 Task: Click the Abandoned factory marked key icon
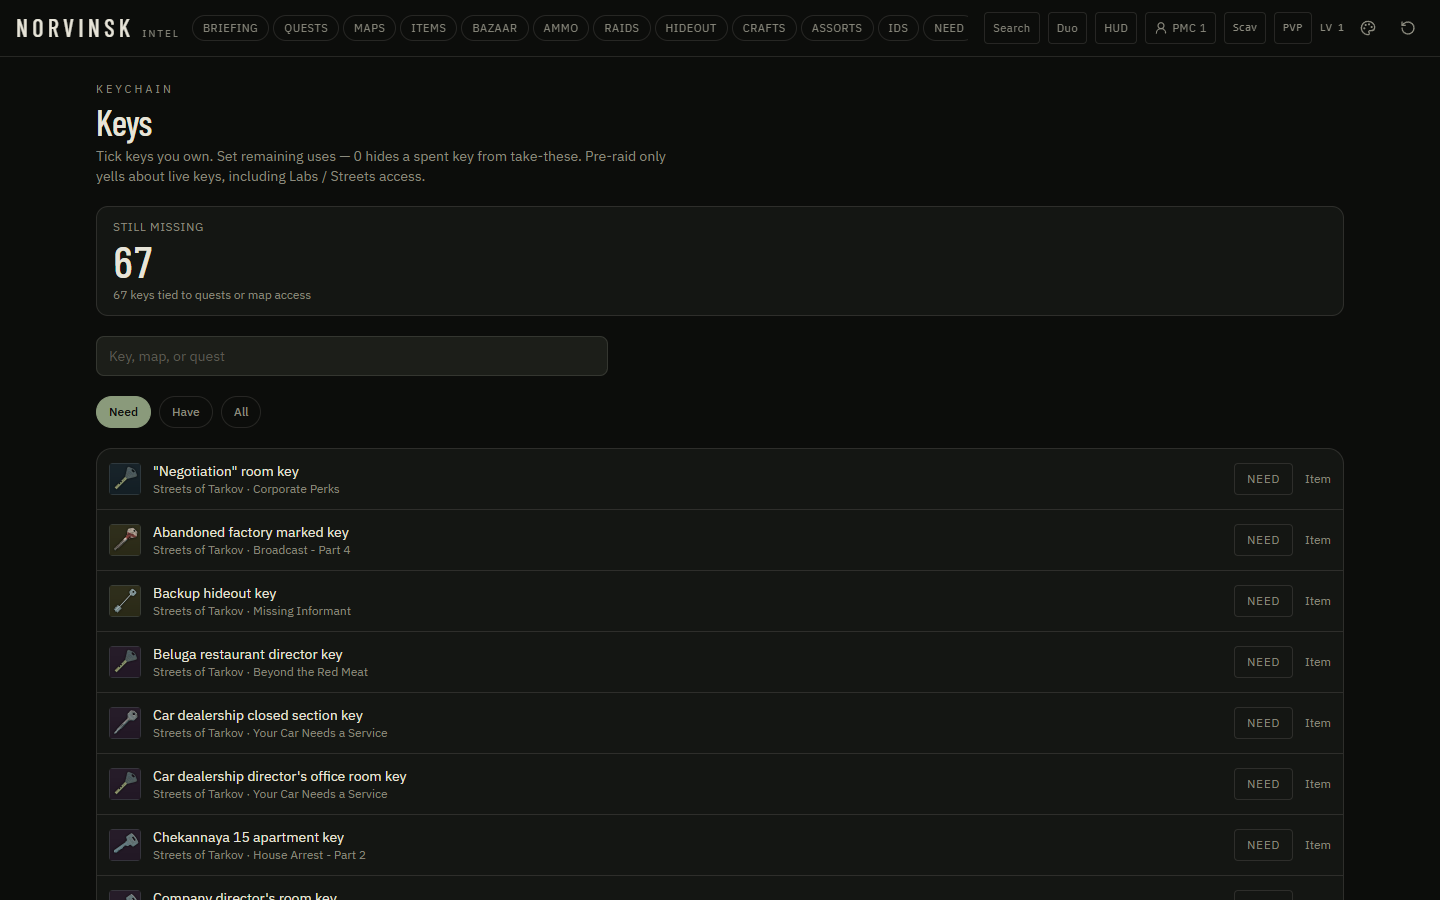125,540
